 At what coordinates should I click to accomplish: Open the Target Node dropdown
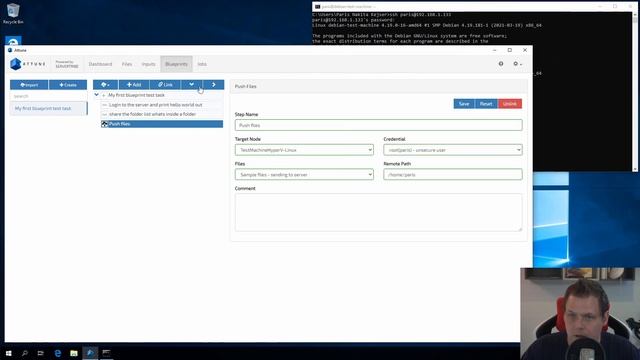tap(304, 150)
